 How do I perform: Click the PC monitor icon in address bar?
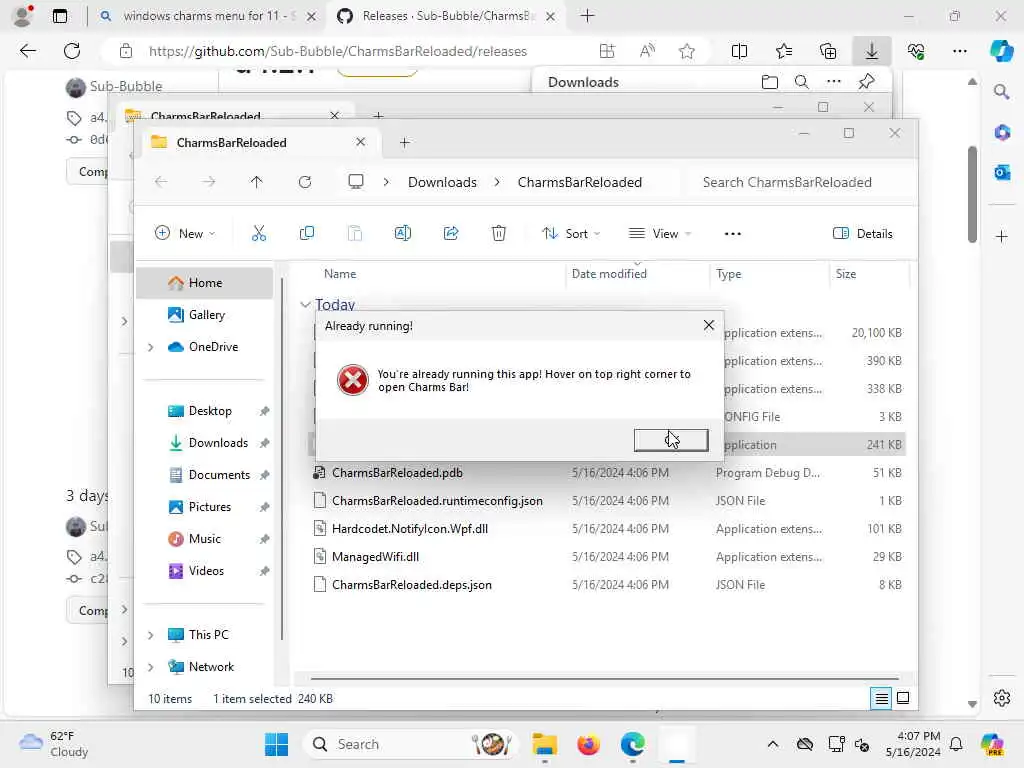356,182
